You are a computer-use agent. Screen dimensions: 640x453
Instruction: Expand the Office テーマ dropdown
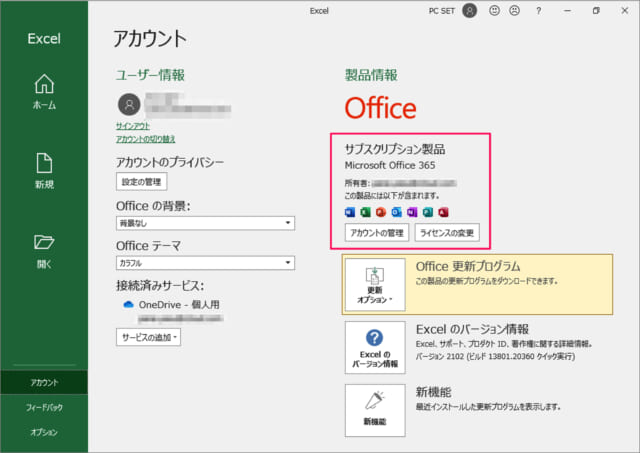click(205, 262)
